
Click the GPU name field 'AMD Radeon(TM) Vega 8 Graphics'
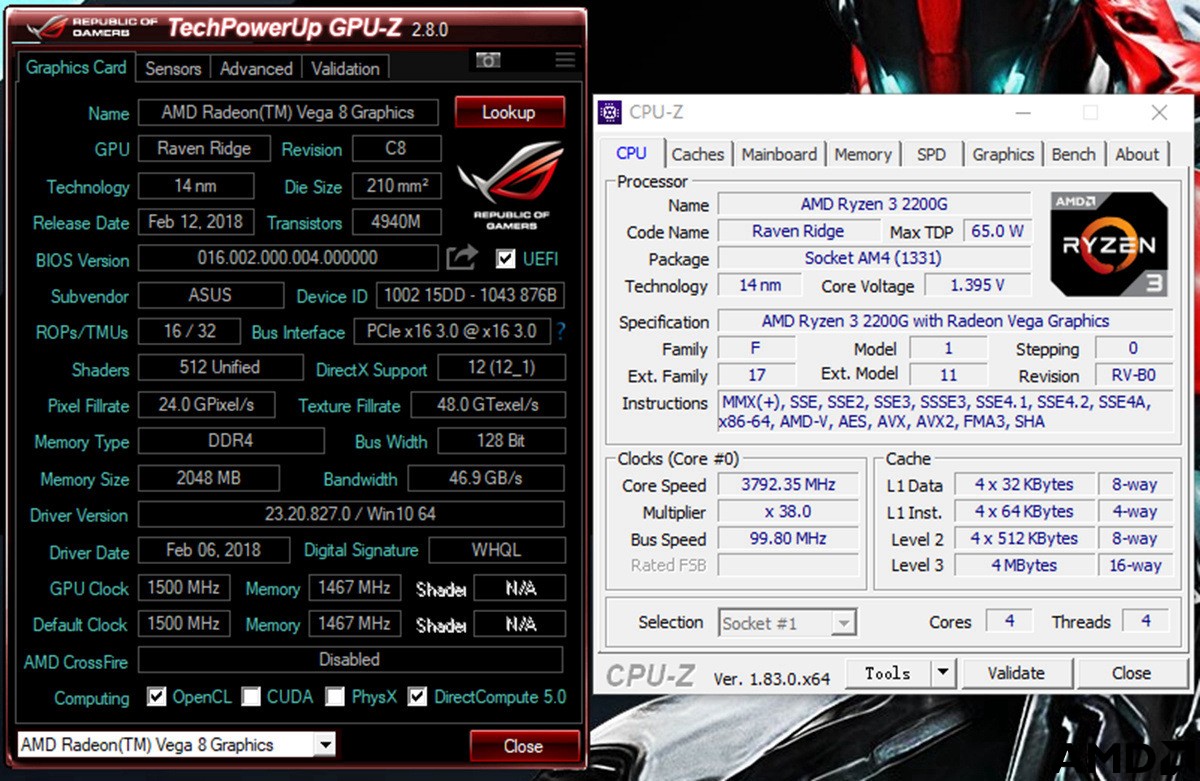tap(288, 113)
